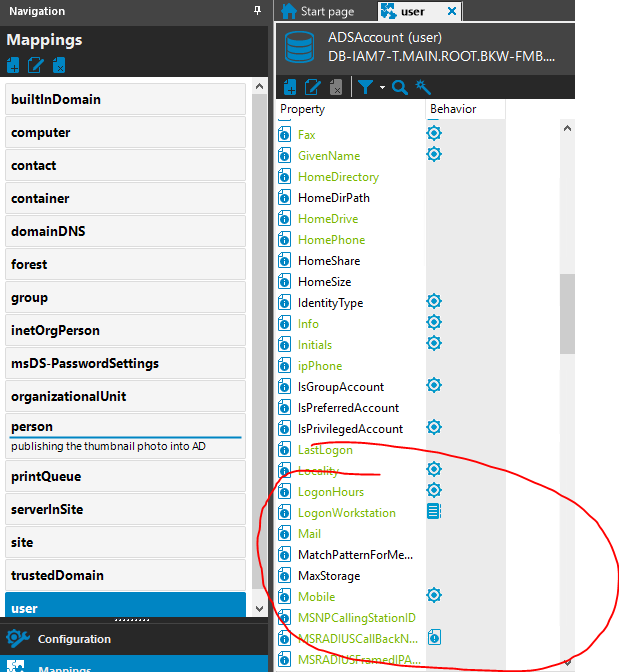Select the ipPhone property
The height and width of the screenshot is (672, 619).
pyautogui.click(x=320, y=366)
